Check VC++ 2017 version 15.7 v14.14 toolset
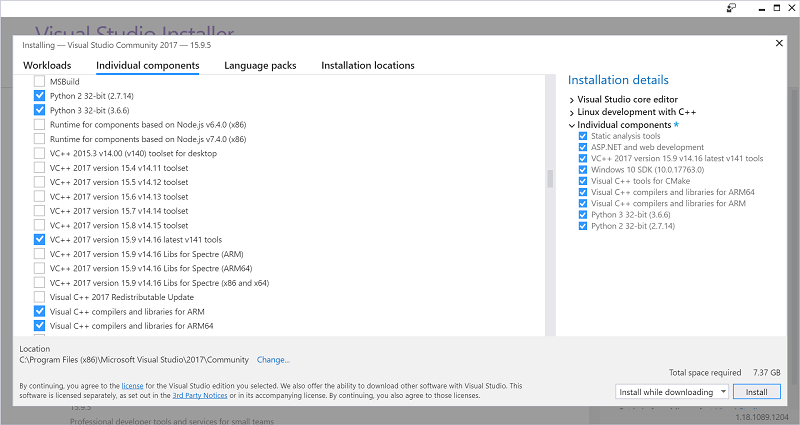The image size is (800, 425). pos(39,211)
